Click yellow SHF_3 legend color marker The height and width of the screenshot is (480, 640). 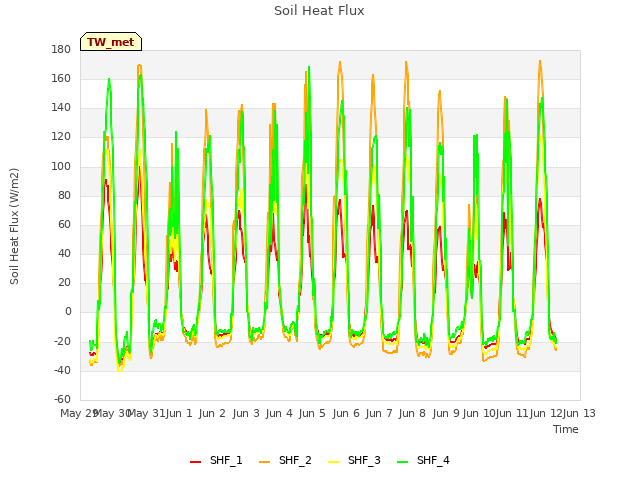coord(333,462)
